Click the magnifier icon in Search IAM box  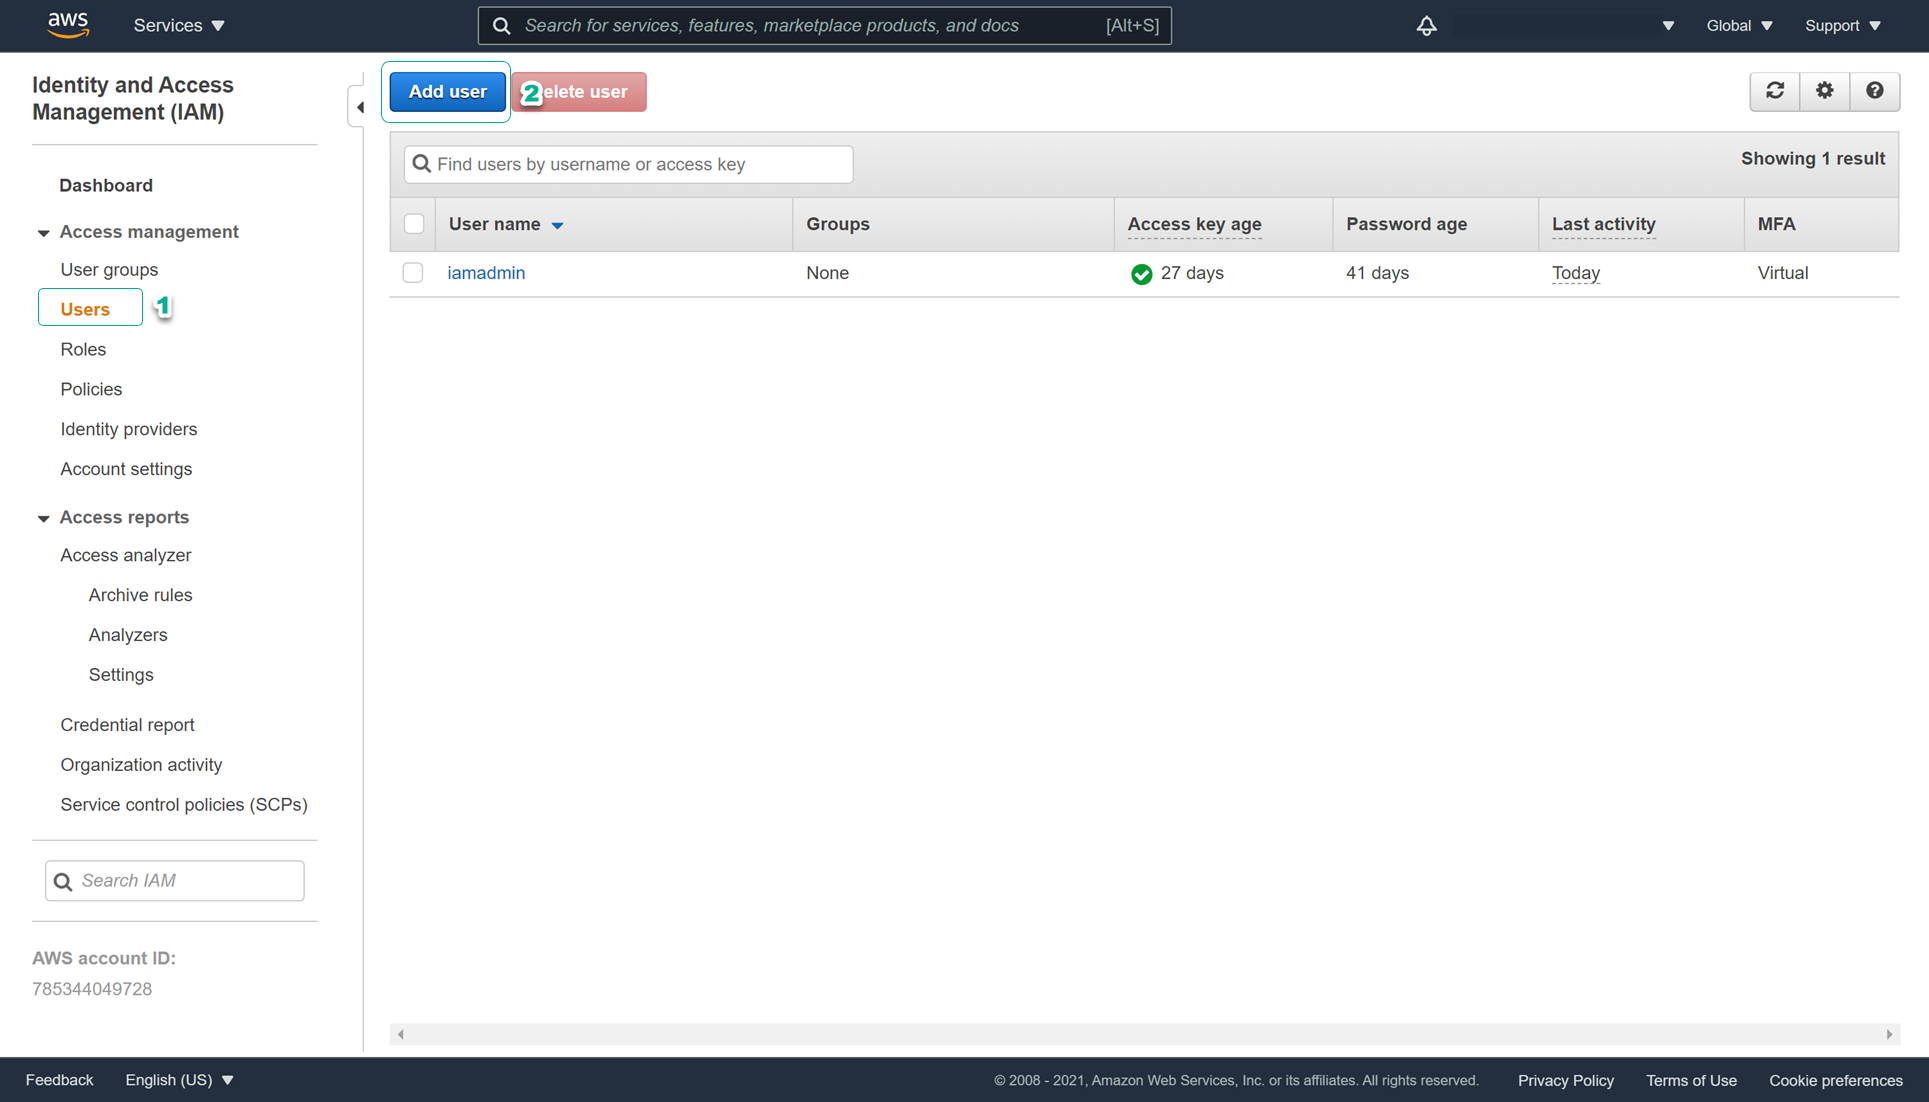[63, 881]
